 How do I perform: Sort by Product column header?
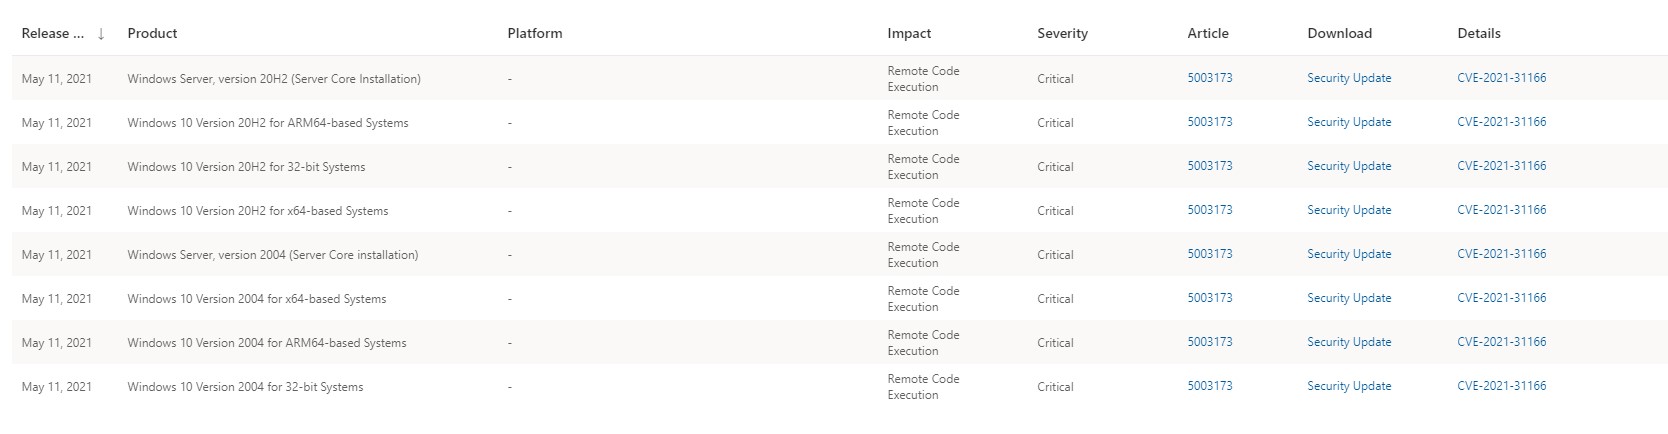[152, 33]
